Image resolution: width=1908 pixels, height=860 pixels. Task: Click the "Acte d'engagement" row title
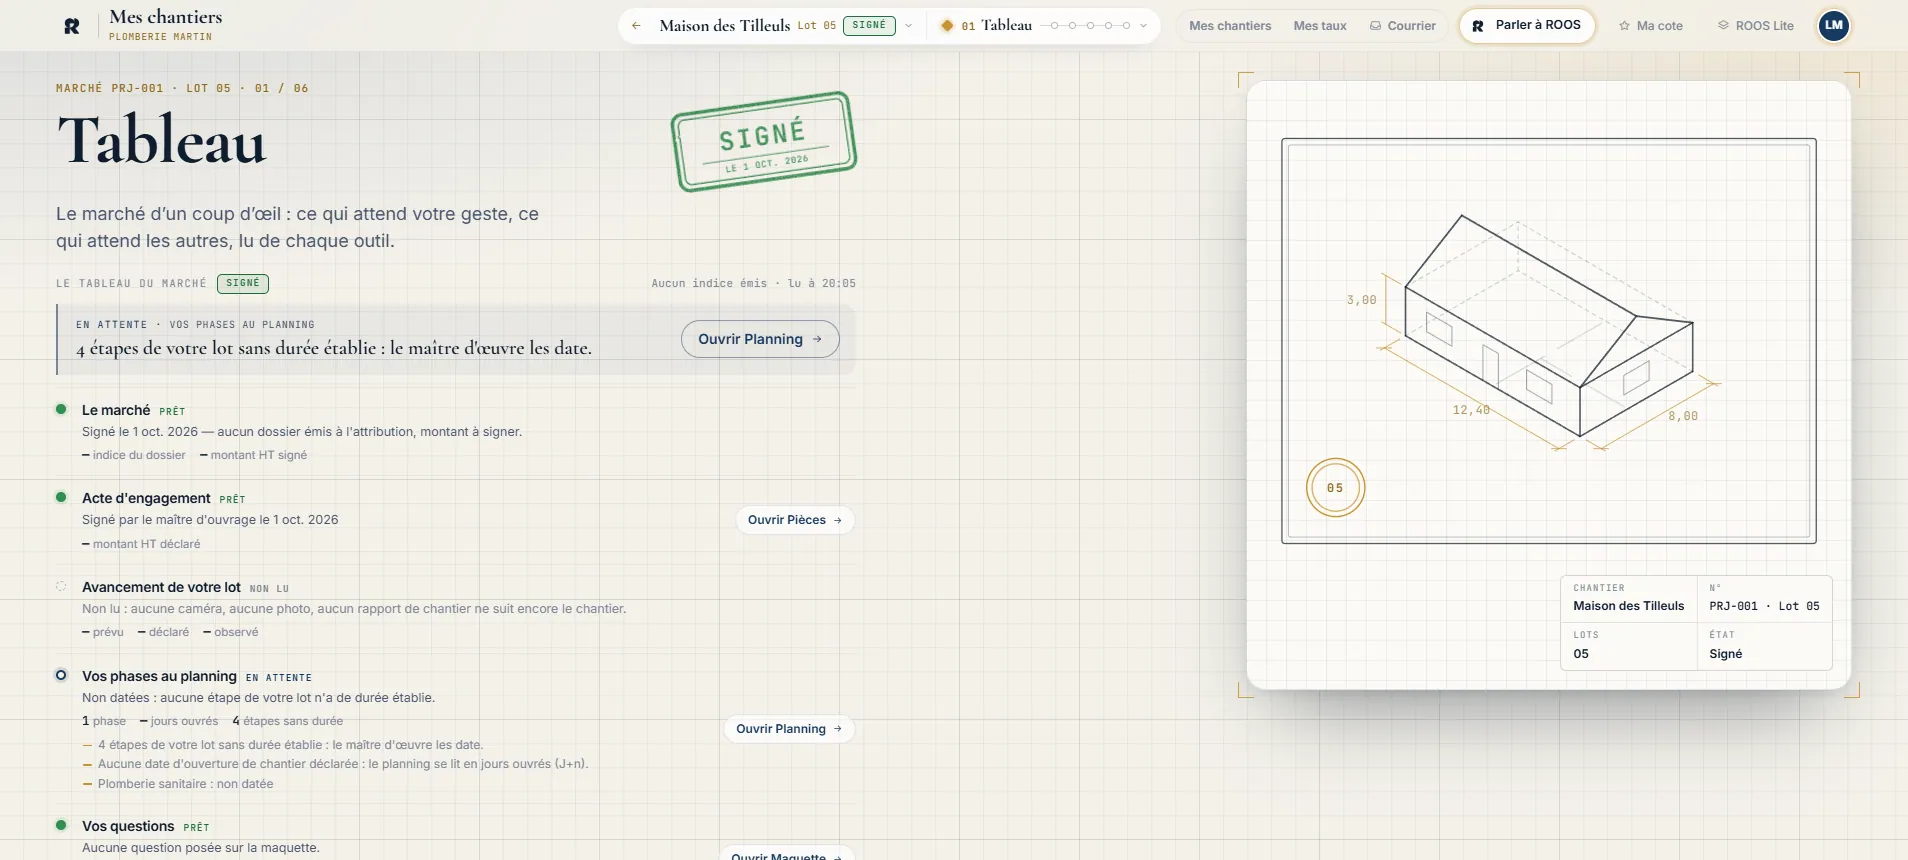[x=146, y=498]
